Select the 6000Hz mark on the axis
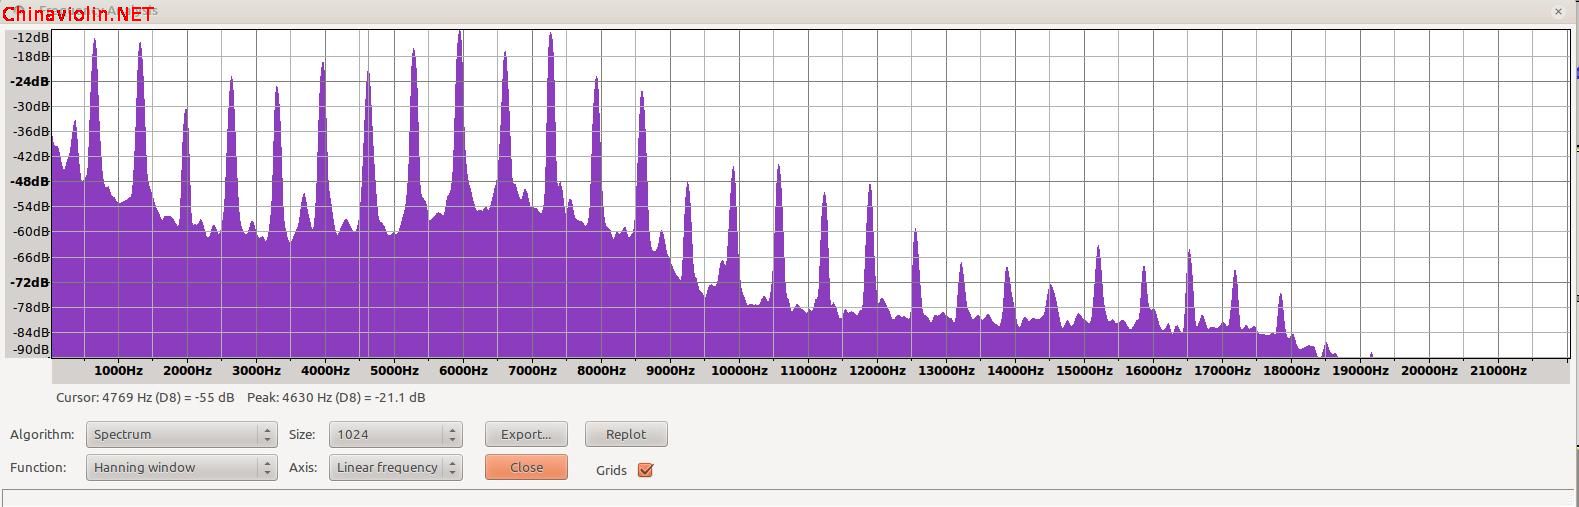 (x=463, y=370)
